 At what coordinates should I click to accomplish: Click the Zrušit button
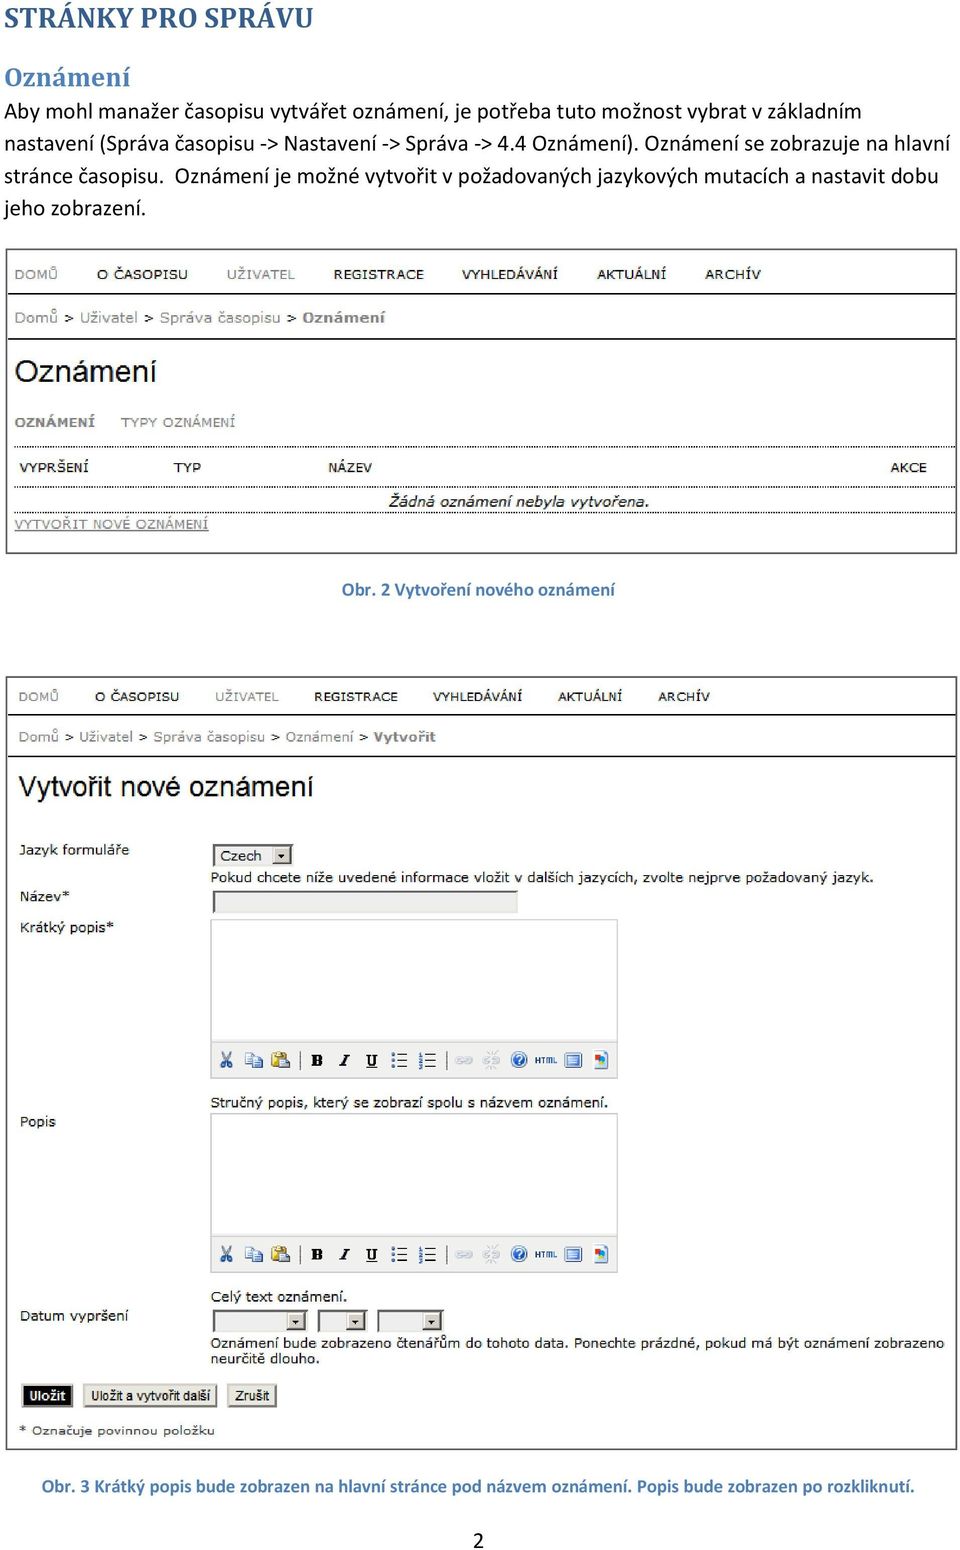[252, 1395]
